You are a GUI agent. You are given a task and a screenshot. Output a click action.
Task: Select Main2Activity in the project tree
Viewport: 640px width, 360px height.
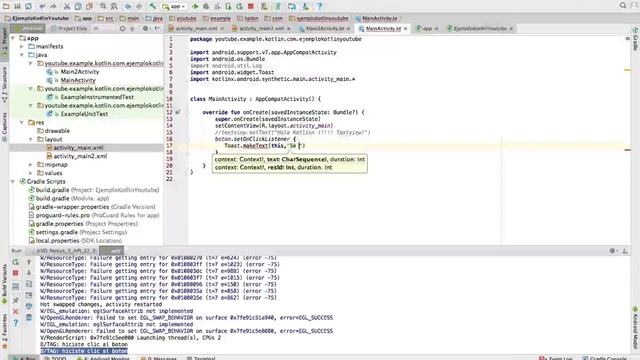point(80,72)
